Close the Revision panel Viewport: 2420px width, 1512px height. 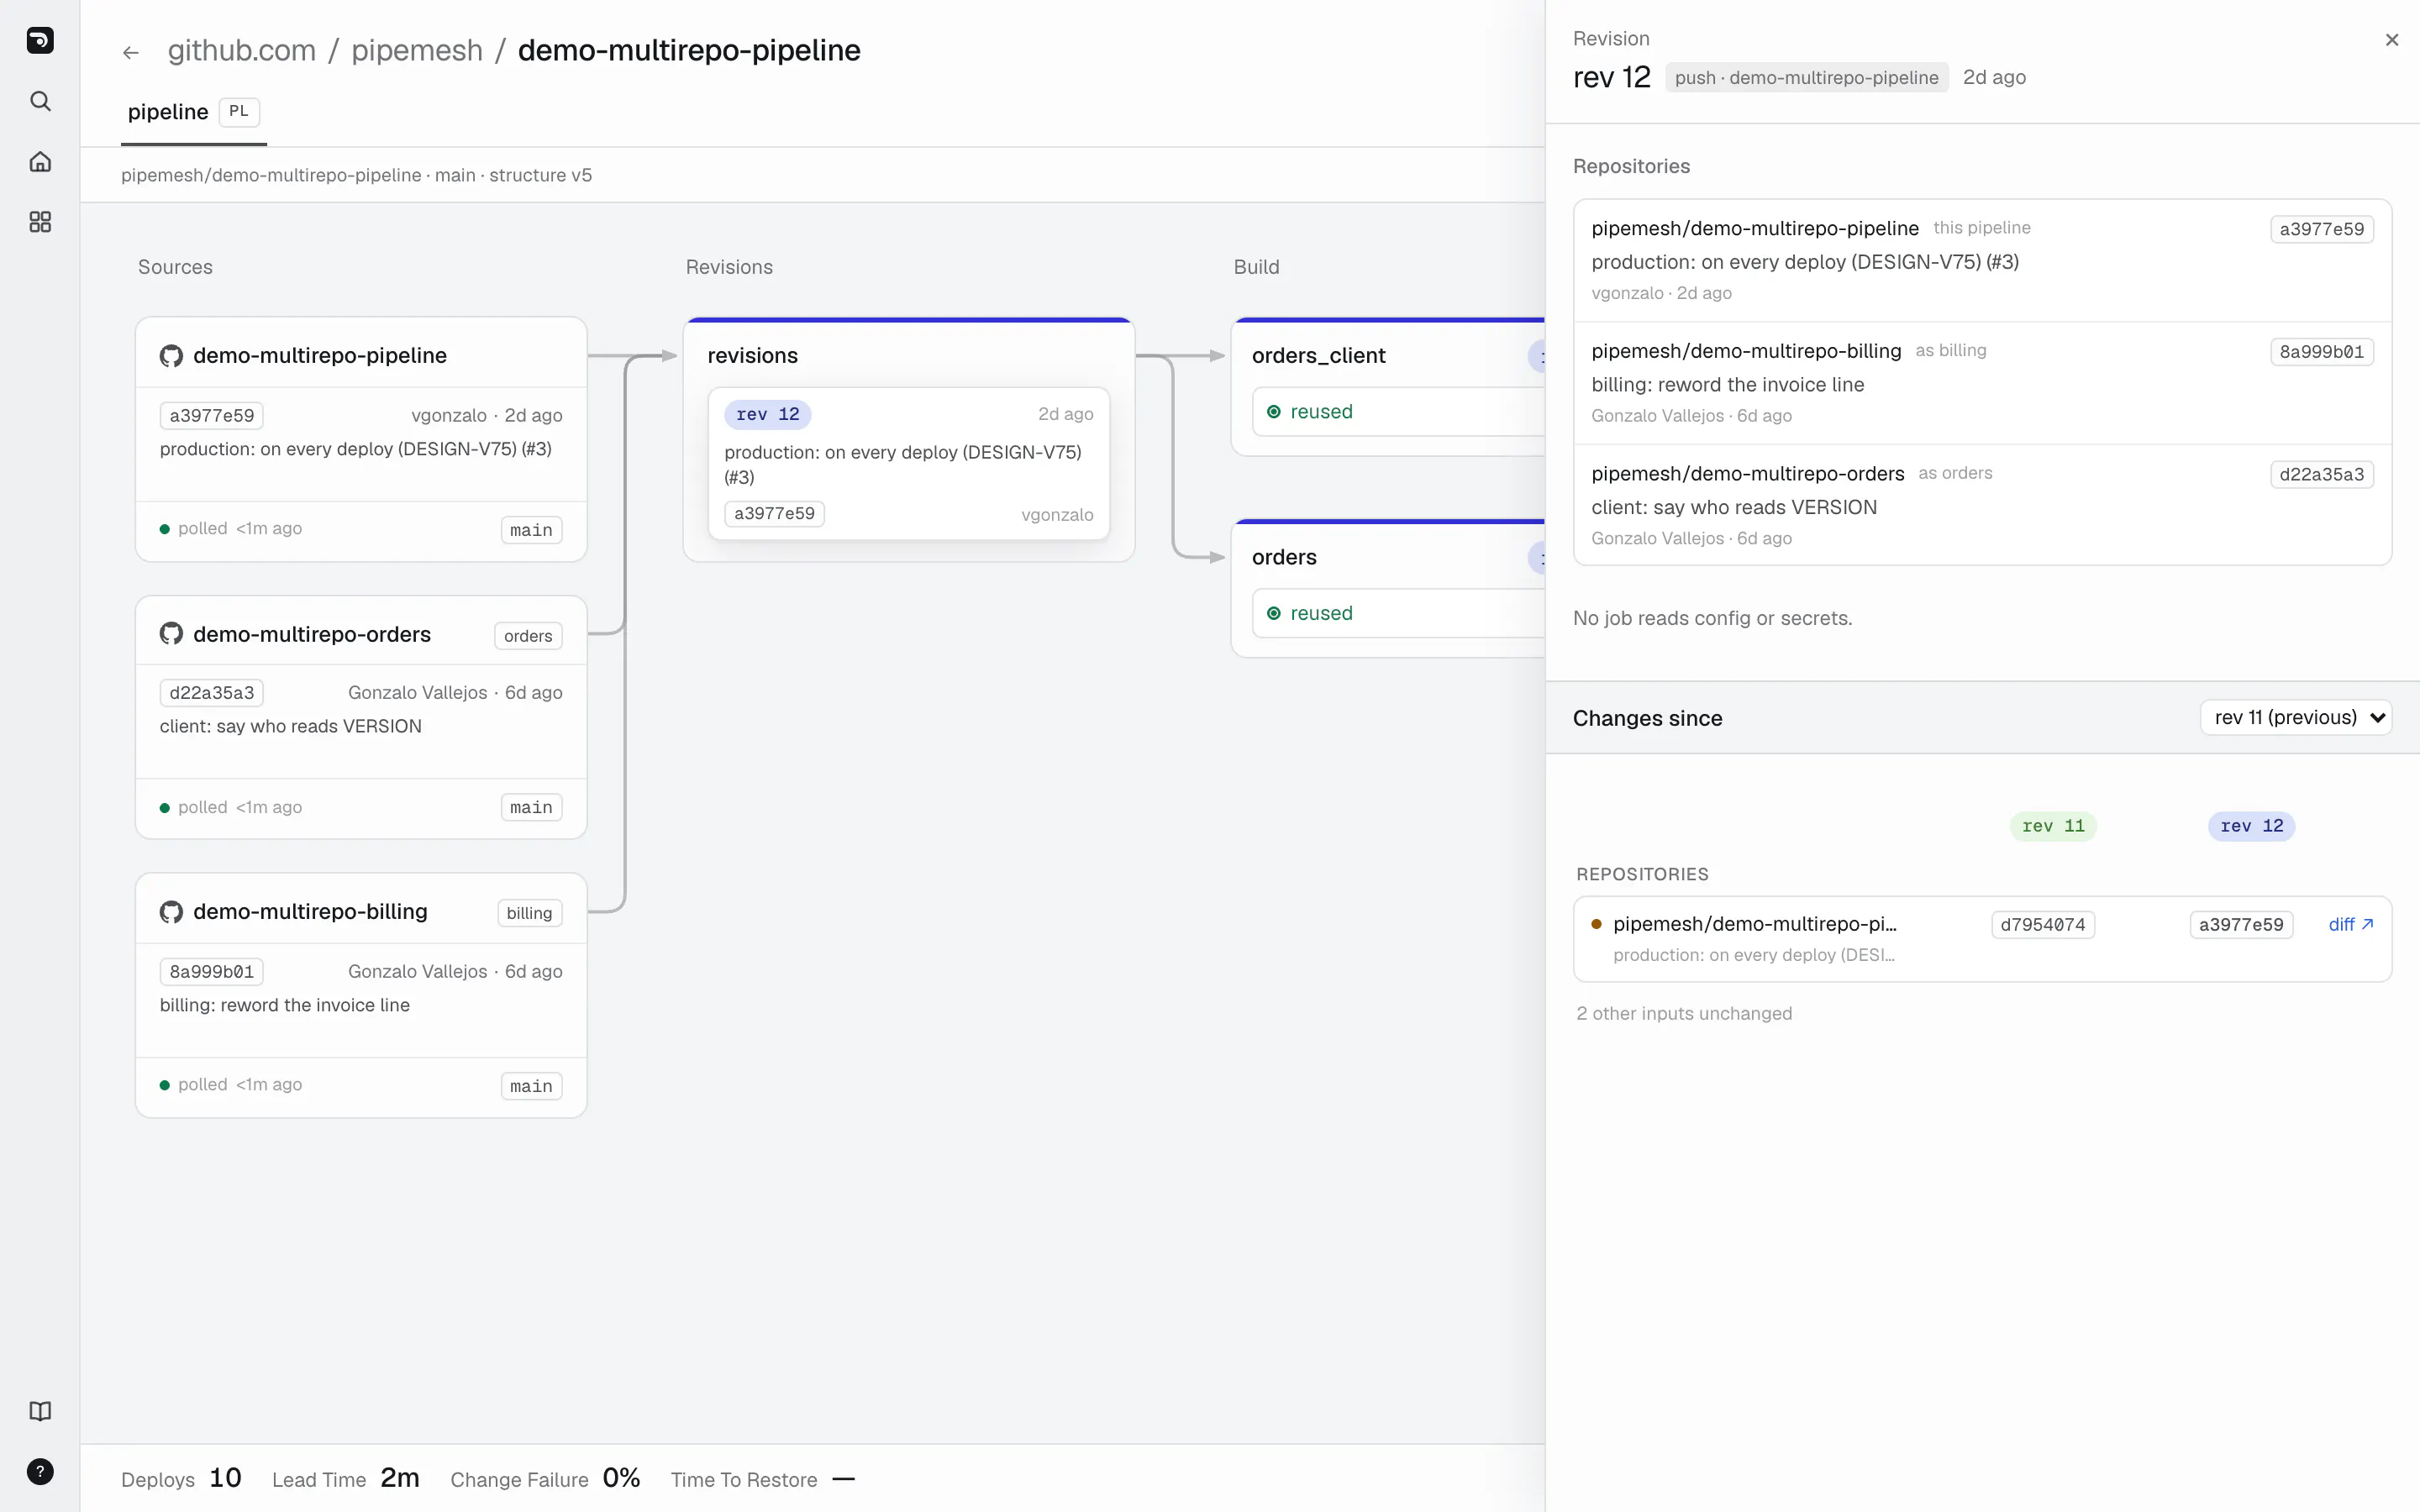(x=2391, y=40)
